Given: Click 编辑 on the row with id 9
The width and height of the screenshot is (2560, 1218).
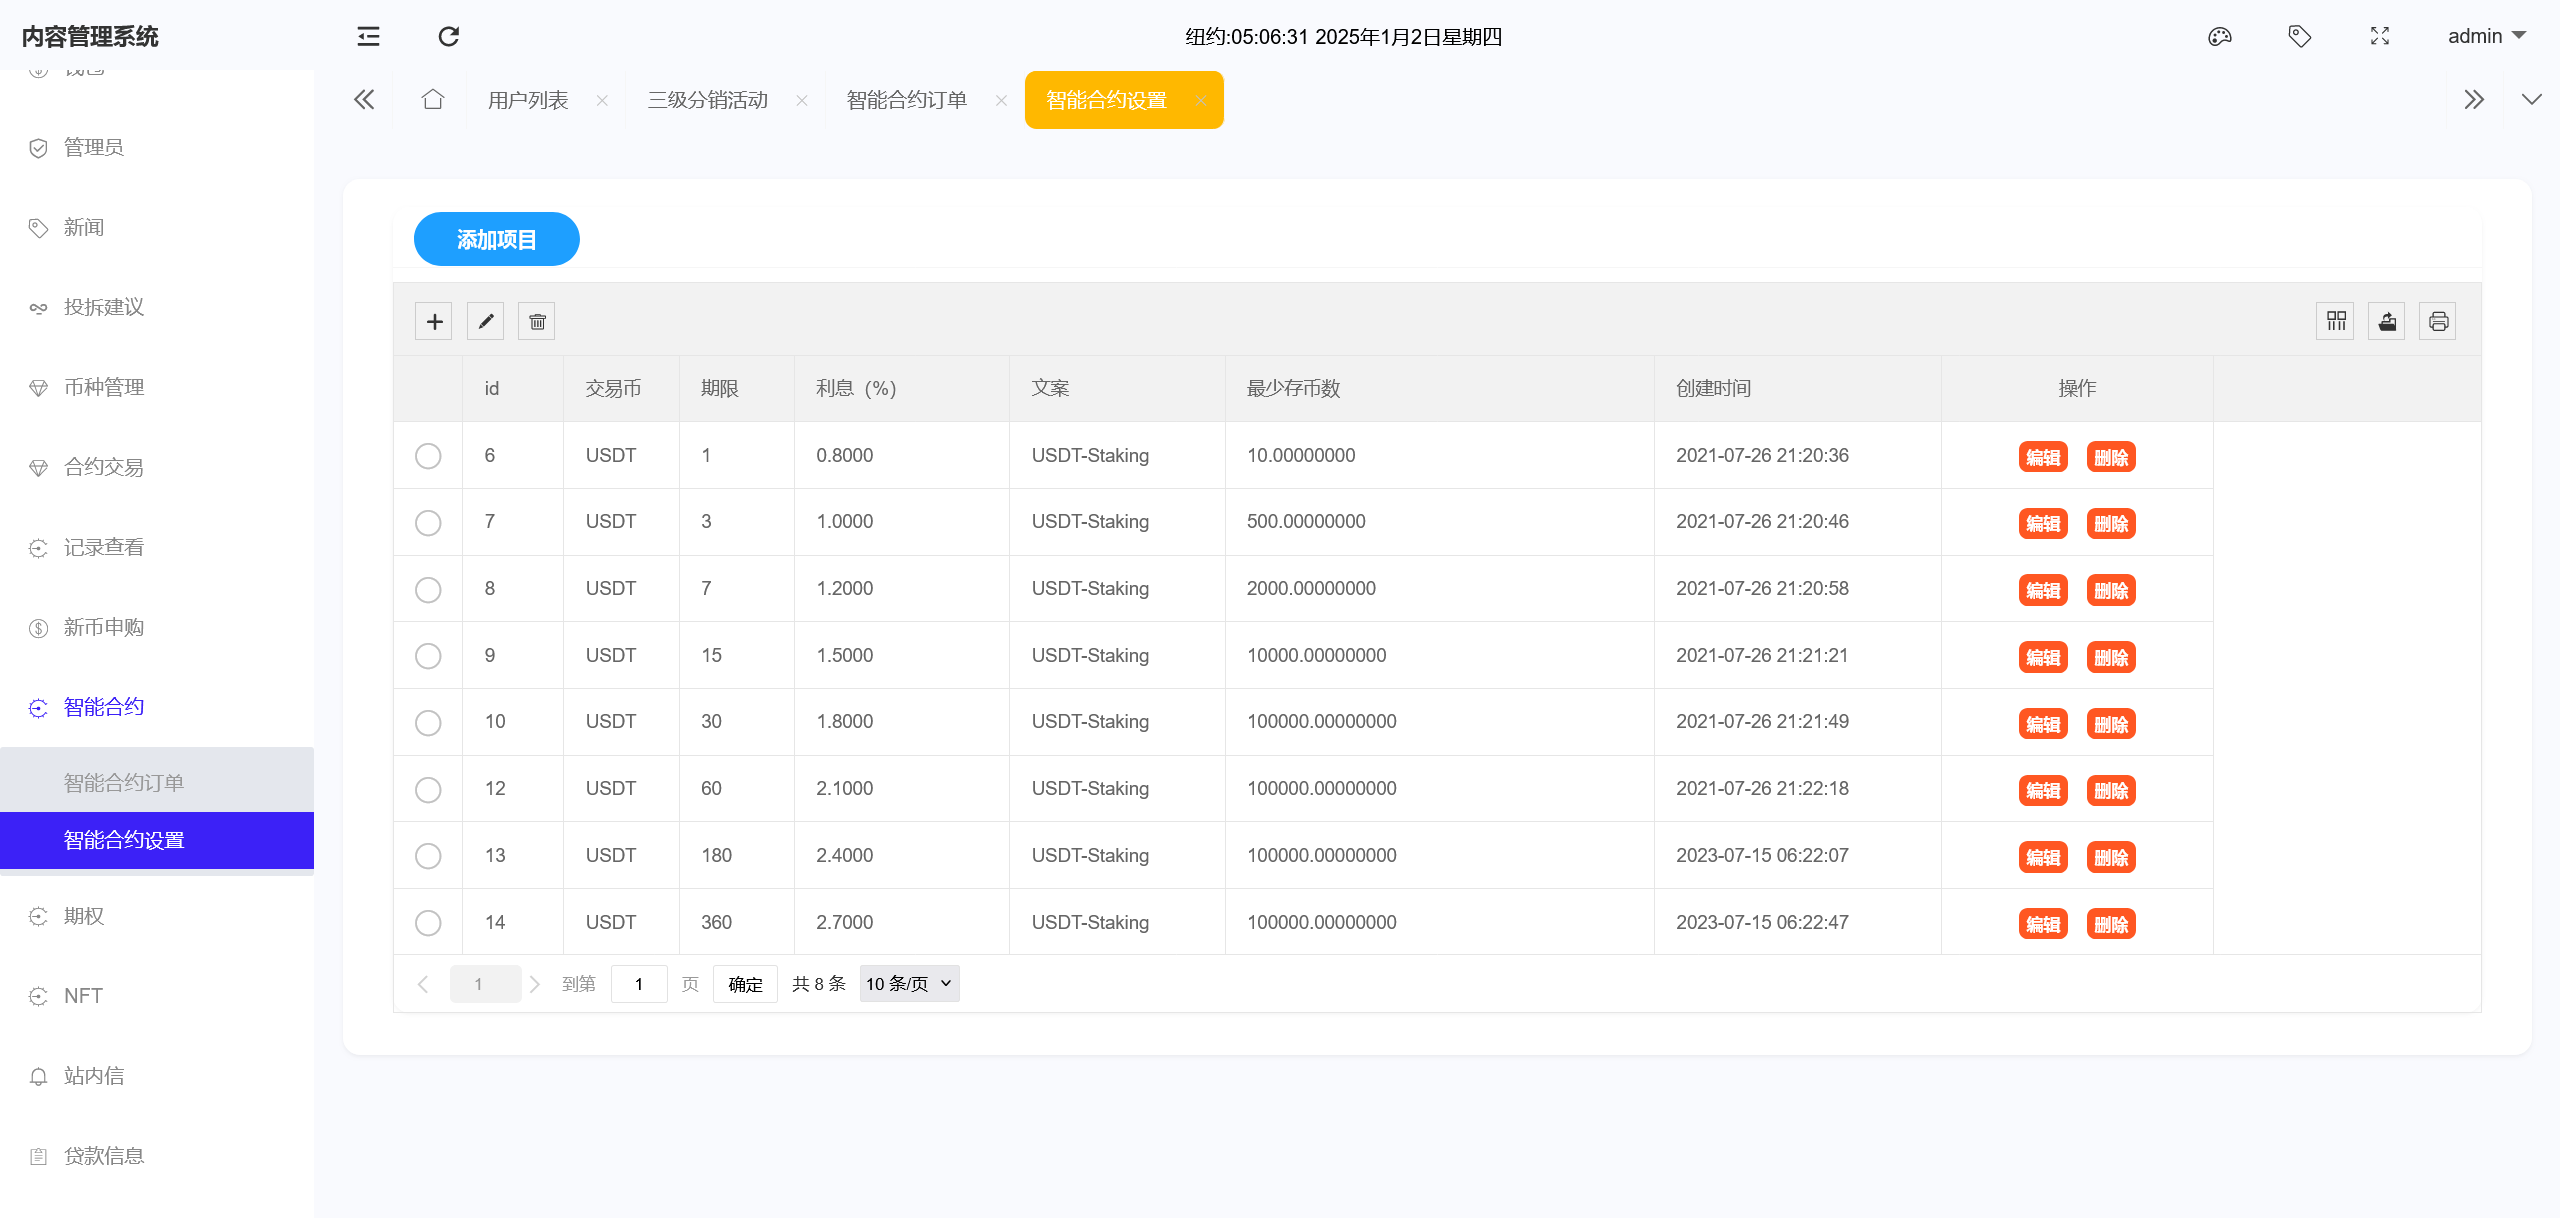Looking at the screenshot, I should coord(2044,657).
